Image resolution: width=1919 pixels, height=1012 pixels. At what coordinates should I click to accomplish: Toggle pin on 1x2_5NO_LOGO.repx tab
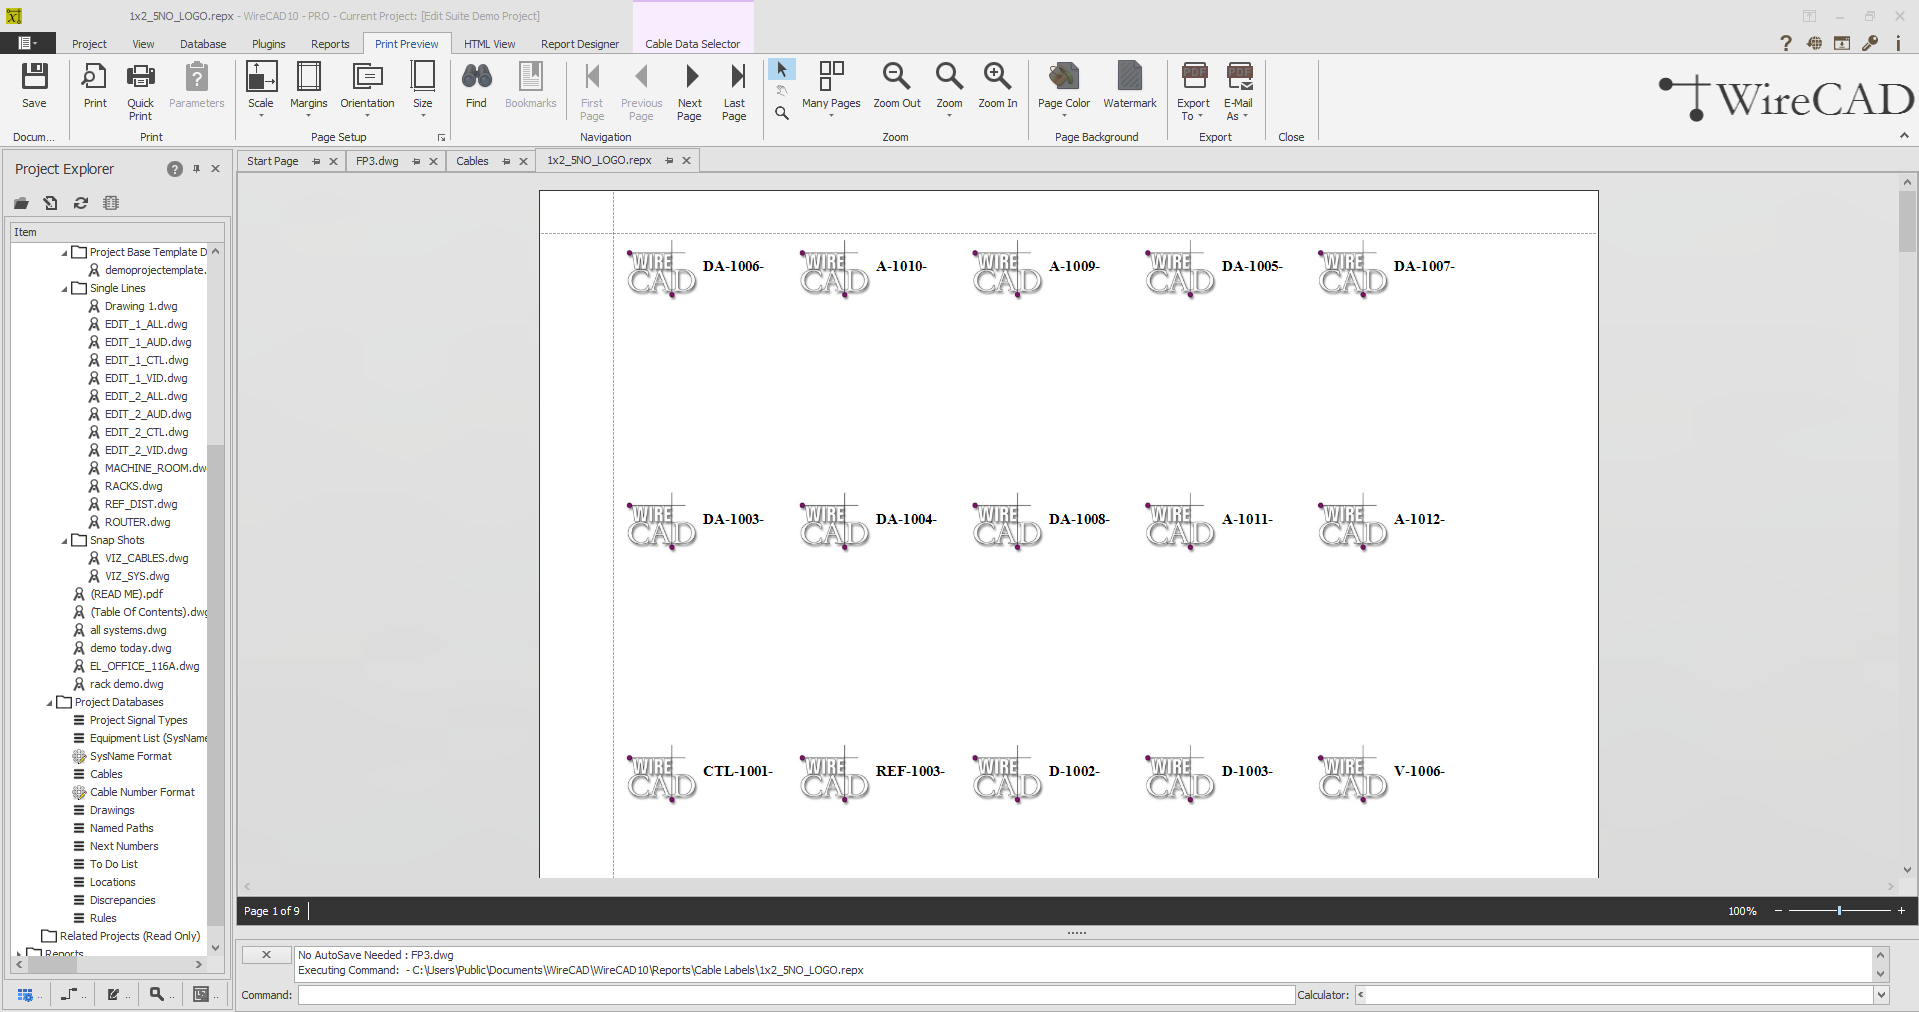tap(669, 160)
